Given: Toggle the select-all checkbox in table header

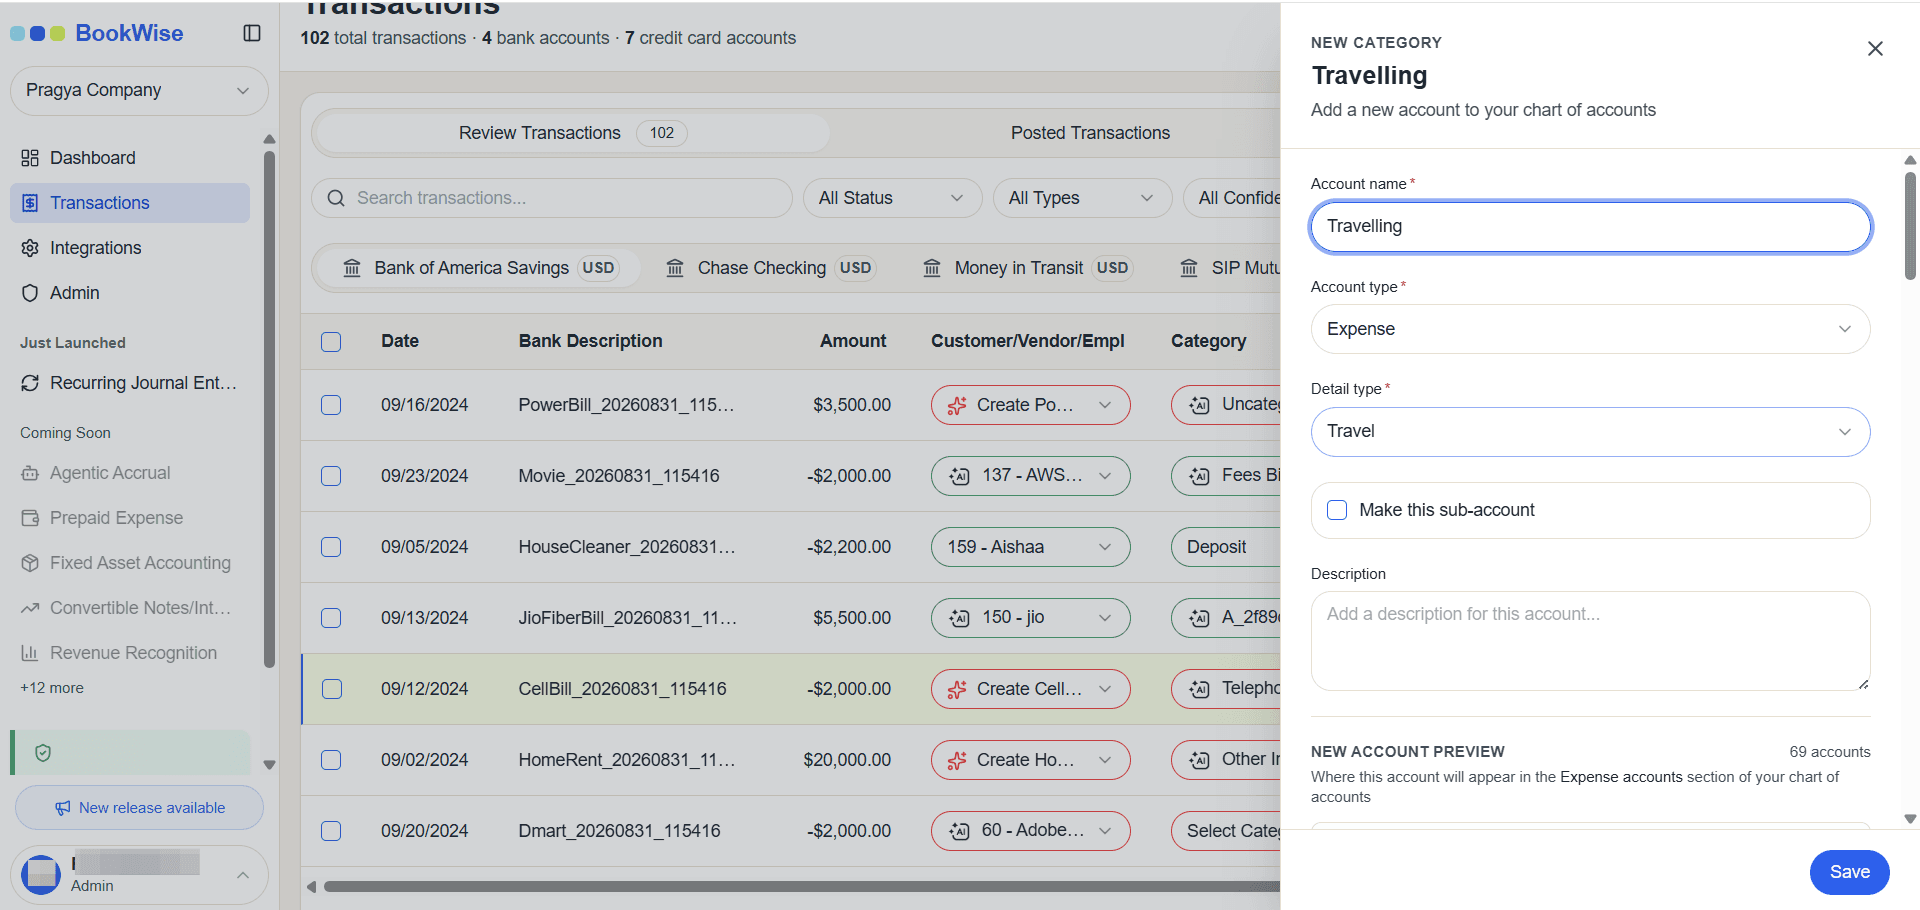Looking at the screenshot, I should click(331, 342).
